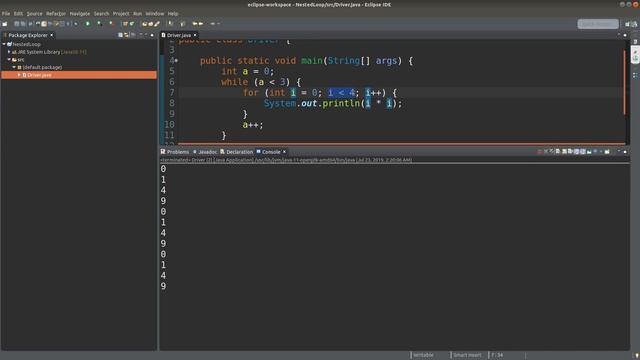
Task: Open the Refactor menu
Action: coord(56,13)
